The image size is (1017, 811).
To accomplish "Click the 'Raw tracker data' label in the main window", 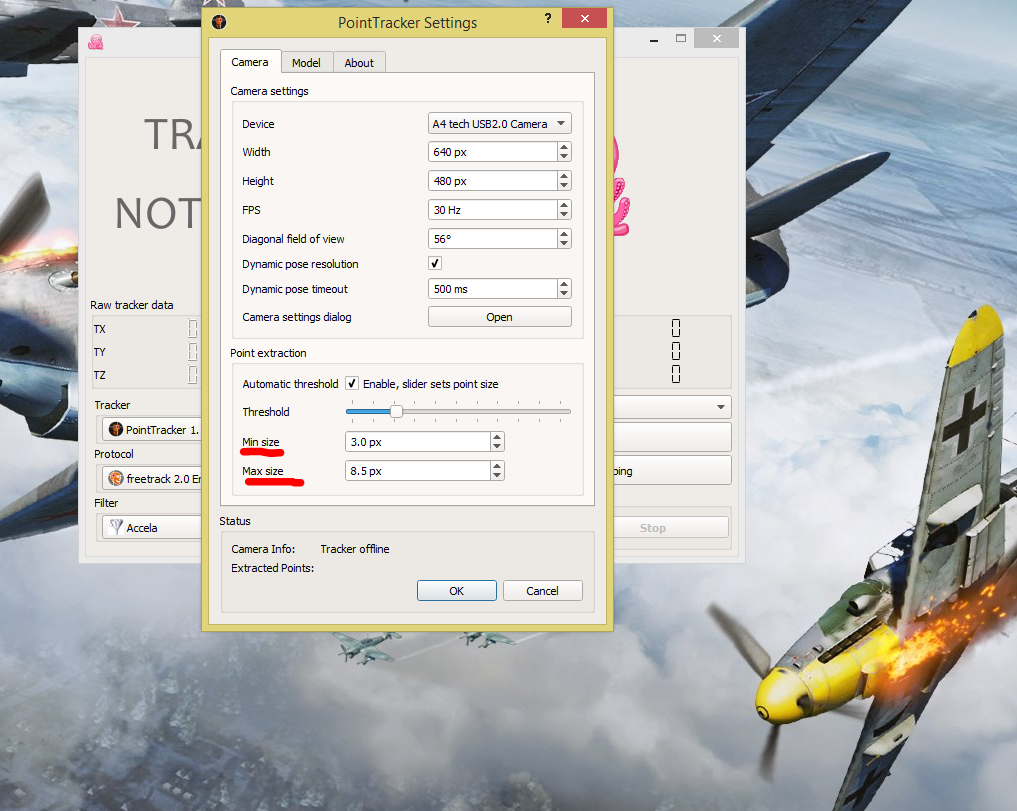I will (132, 305).
